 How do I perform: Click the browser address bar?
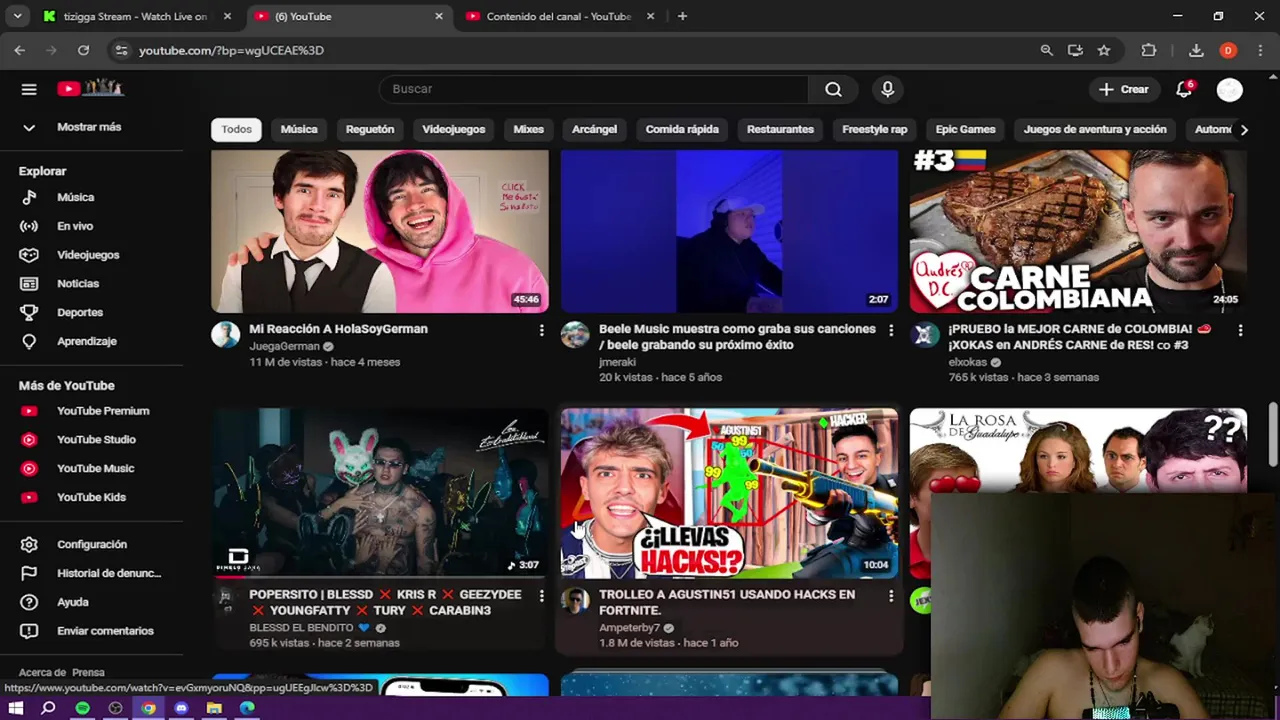[x=580, y=50]
